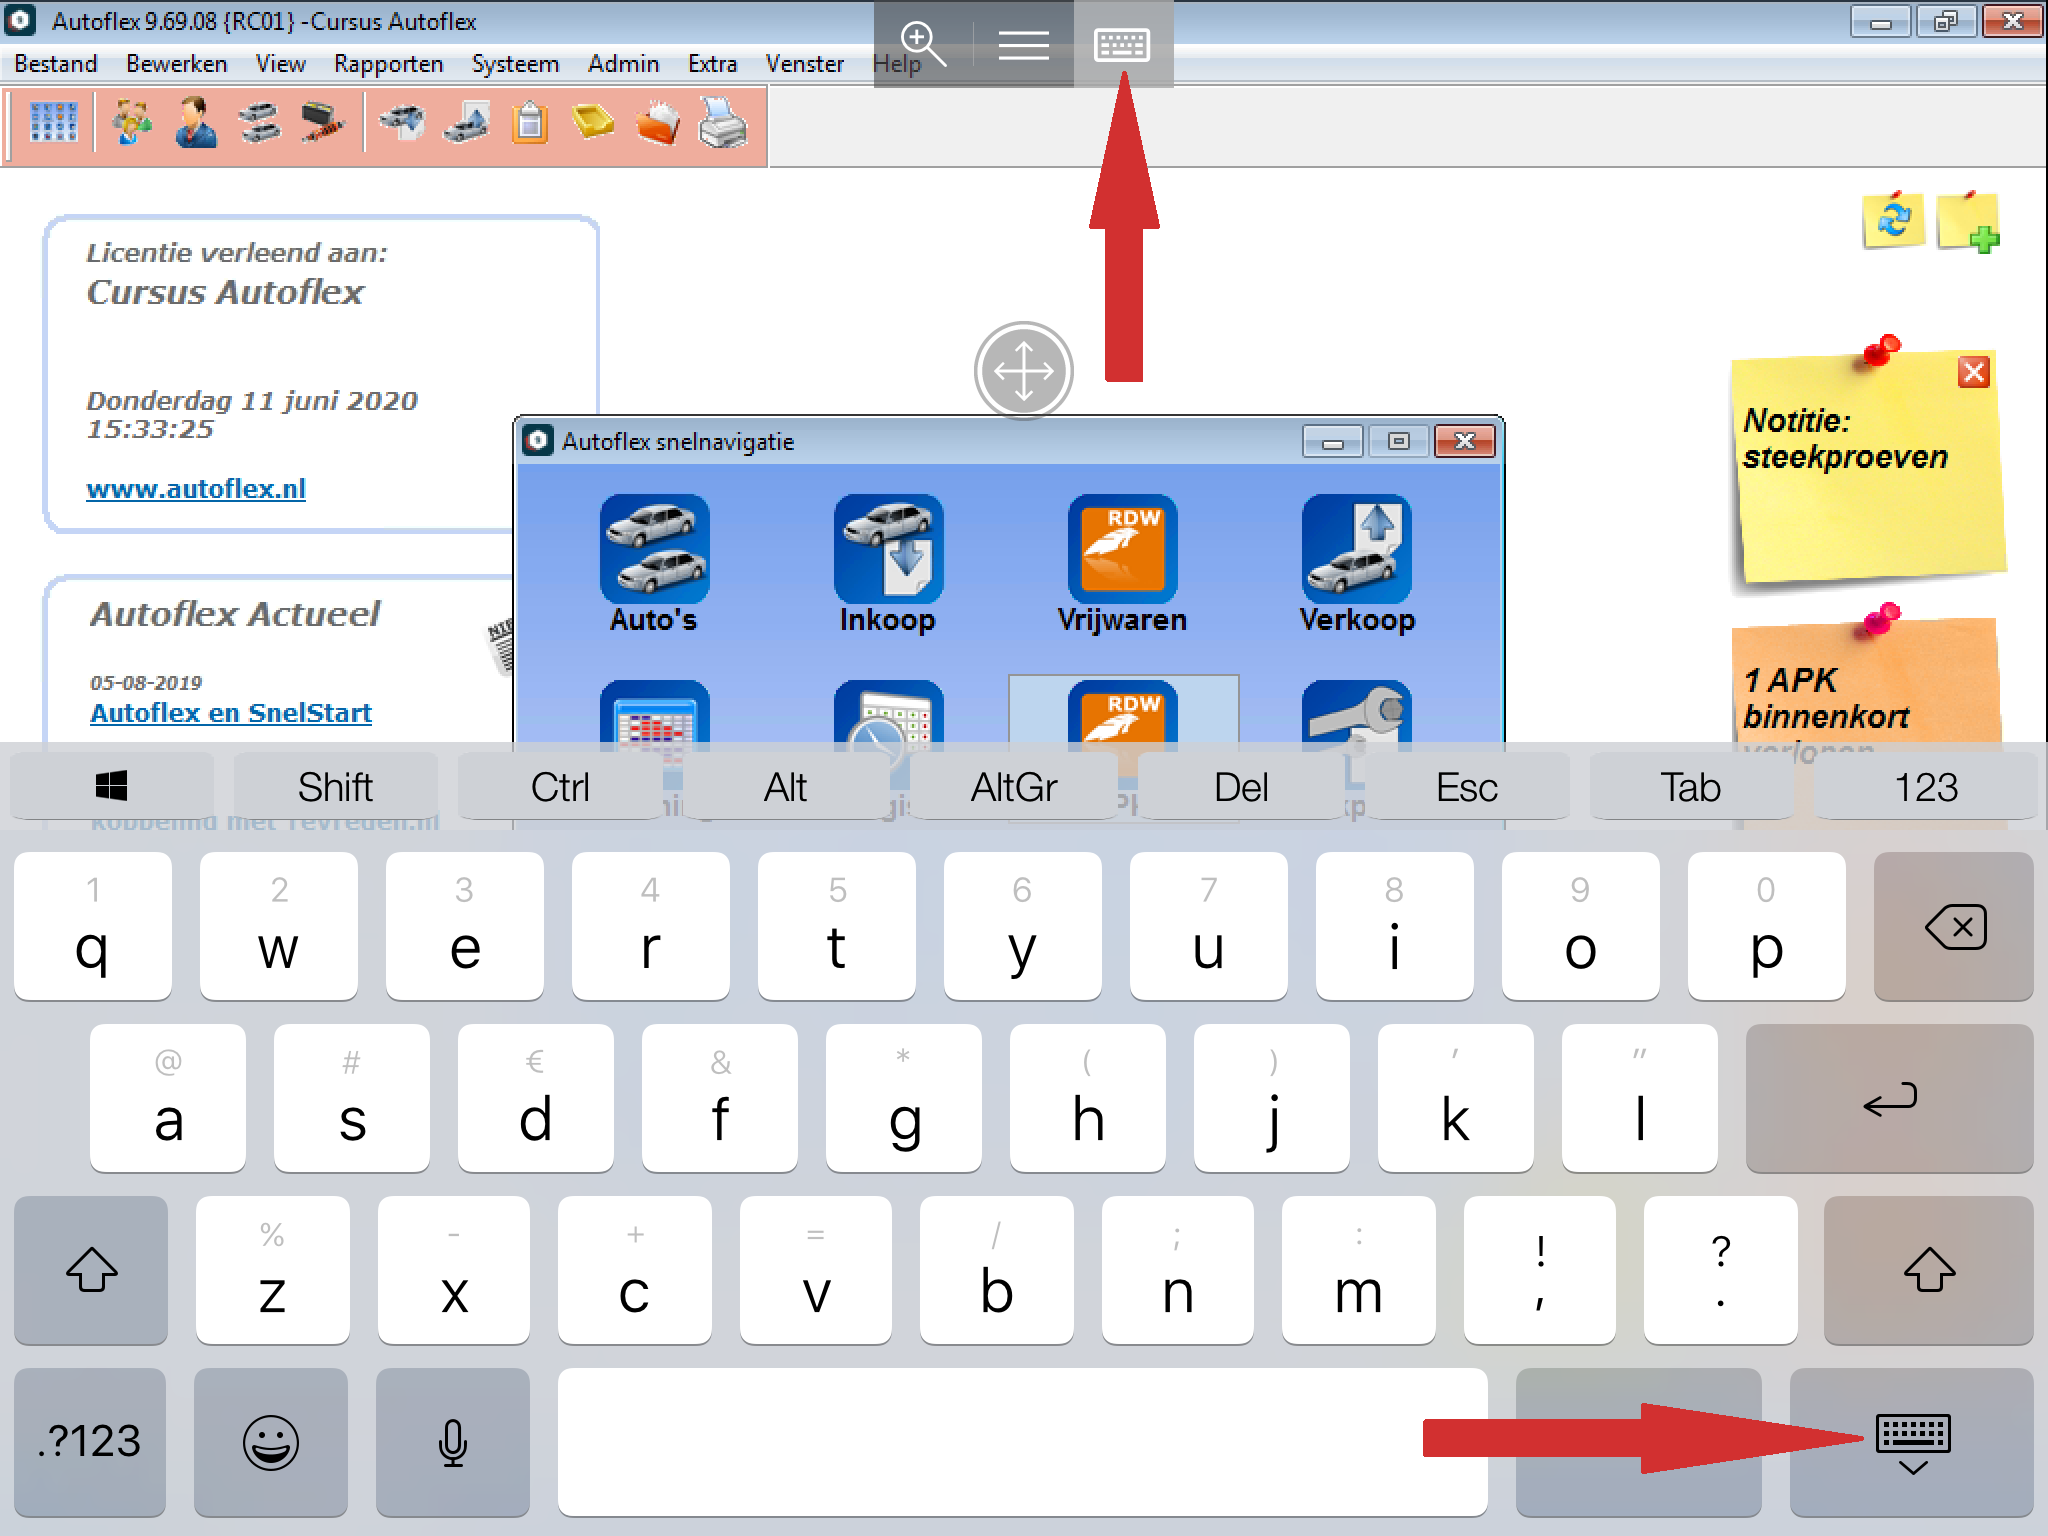The width and height of the screenshot is (2048, 1536).
Task: Follow the www.autoflex.nl link
Action: coord(196,488)
